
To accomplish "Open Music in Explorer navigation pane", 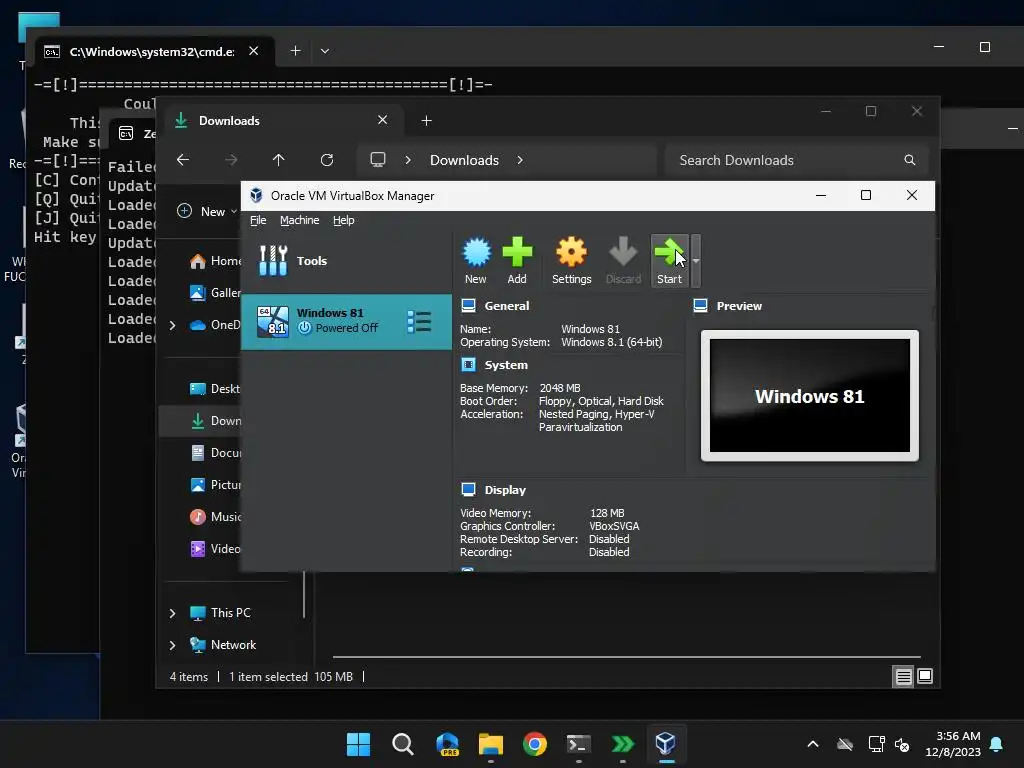I will (216, 517).
